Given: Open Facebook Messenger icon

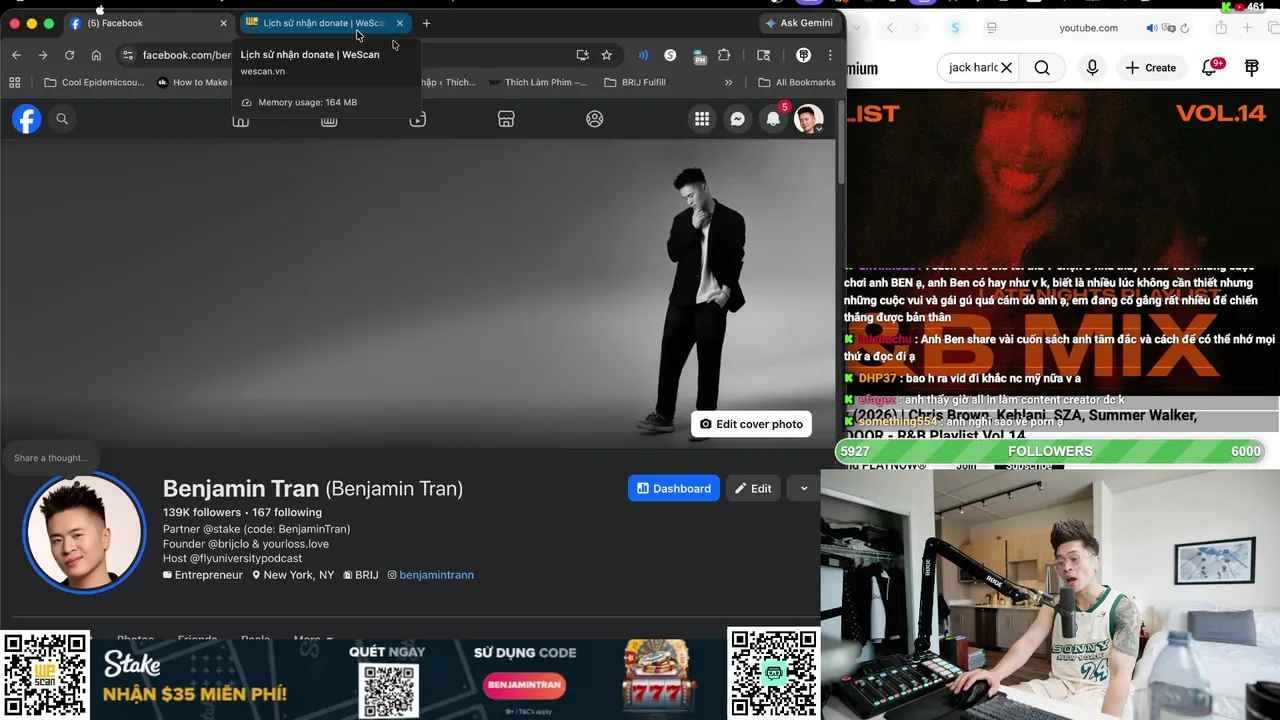Looking at the screenshot, I should tap(737, 119).
